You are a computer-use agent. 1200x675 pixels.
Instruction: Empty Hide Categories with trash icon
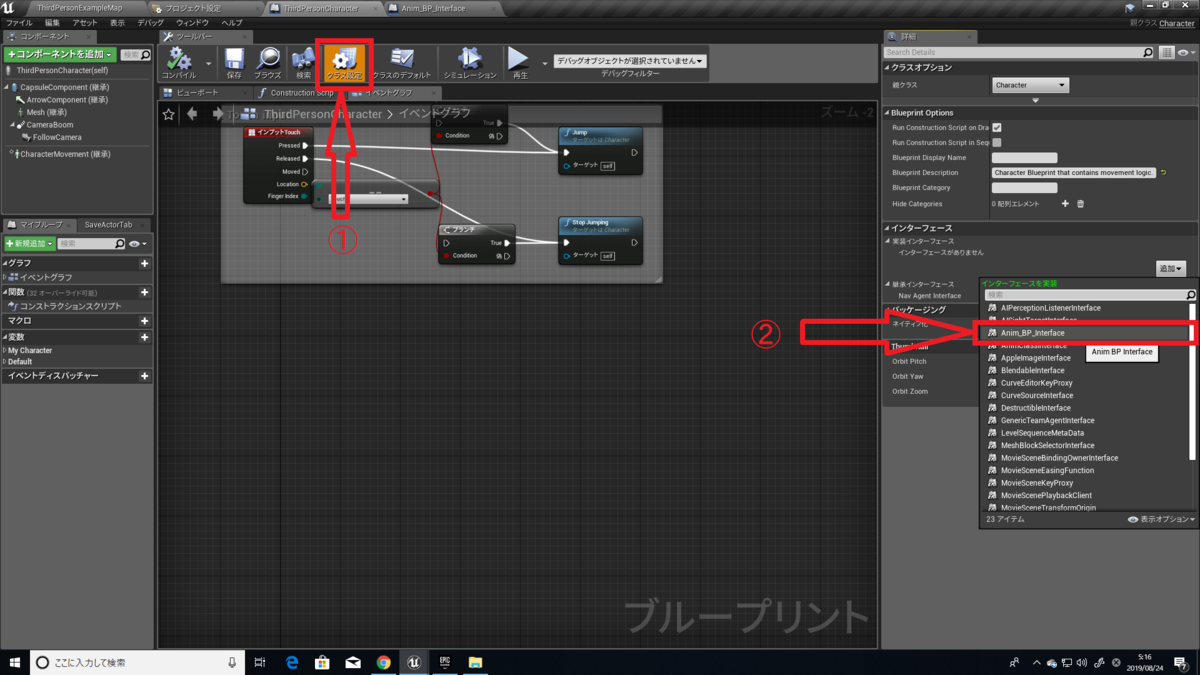pyautogui.click(x=1080, y=204)
